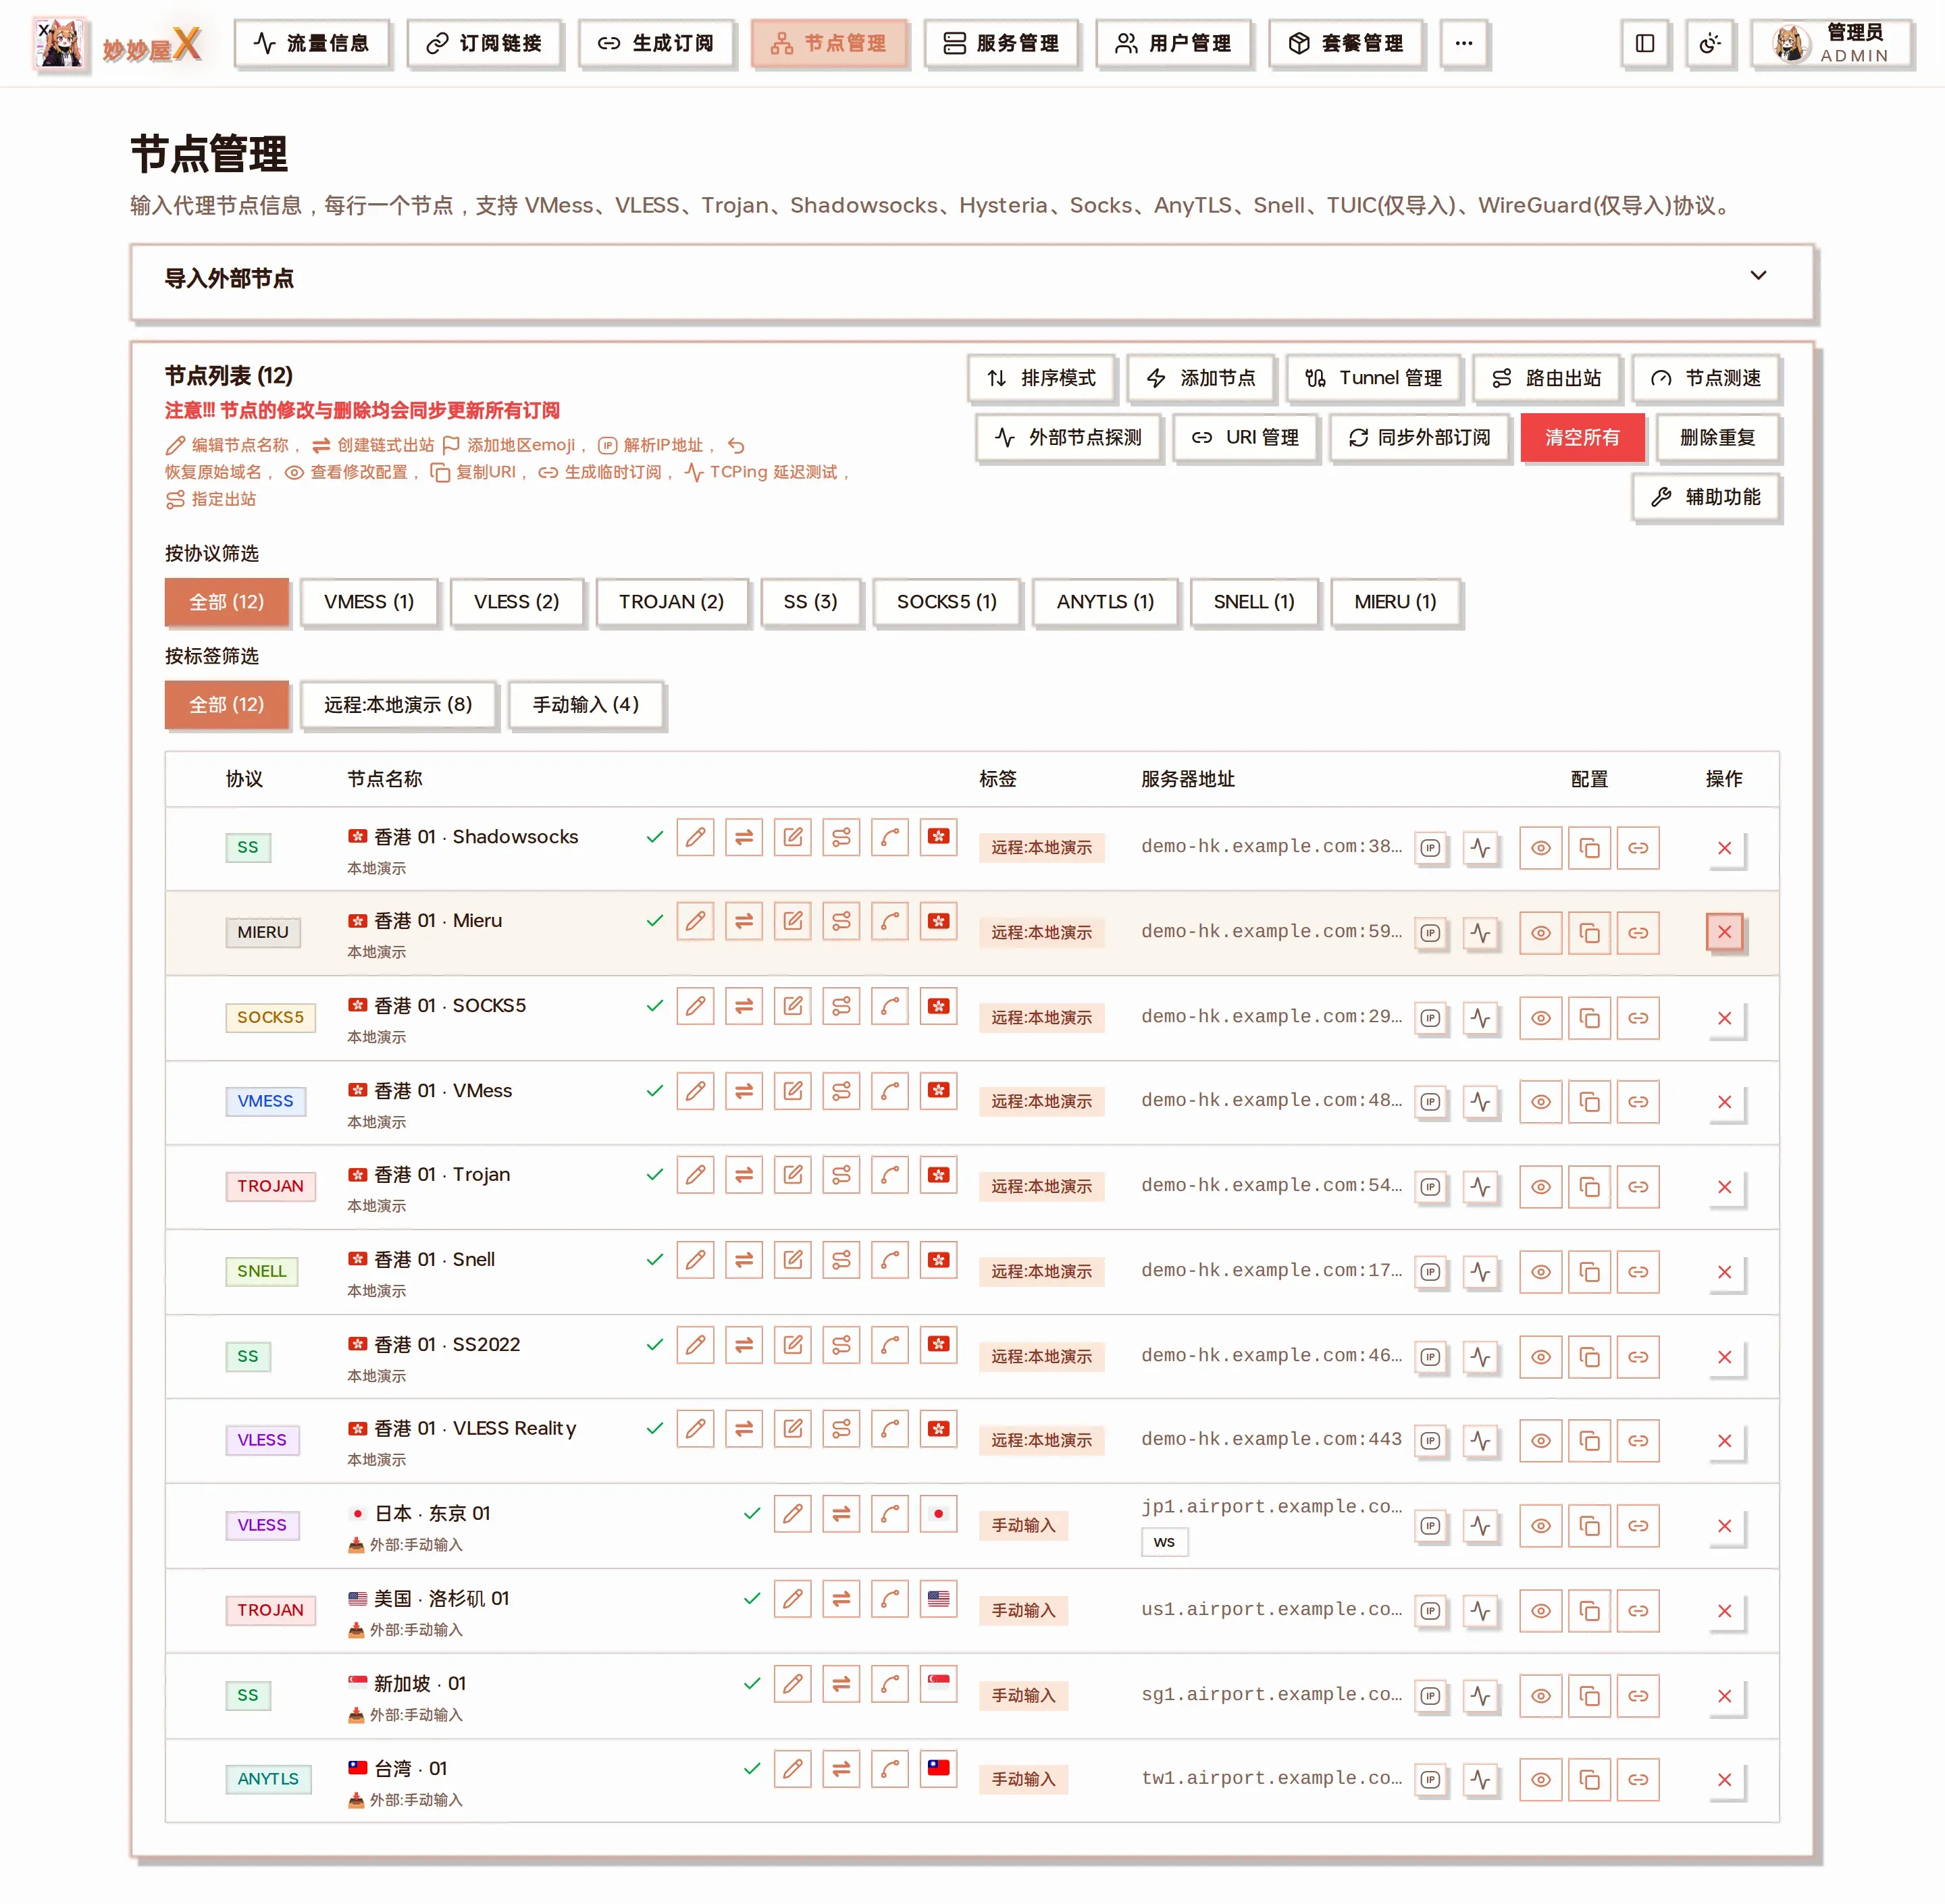Open Tunnel 管理
The image size is (1945, 1904).
click(1373, 378)
